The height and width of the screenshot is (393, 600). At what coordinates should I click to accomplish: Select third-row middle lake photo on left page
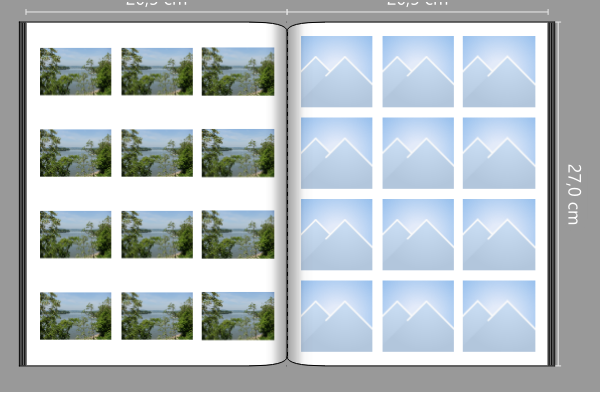coord(157,235)
